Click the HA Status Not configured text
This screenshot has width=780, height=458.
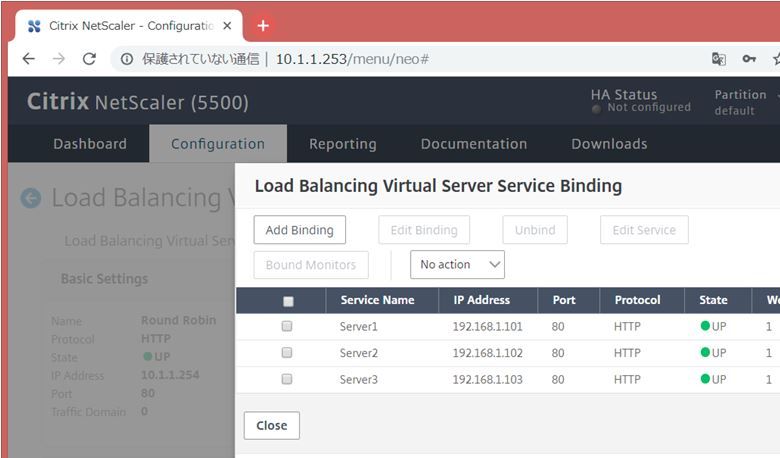coord(649,107)
